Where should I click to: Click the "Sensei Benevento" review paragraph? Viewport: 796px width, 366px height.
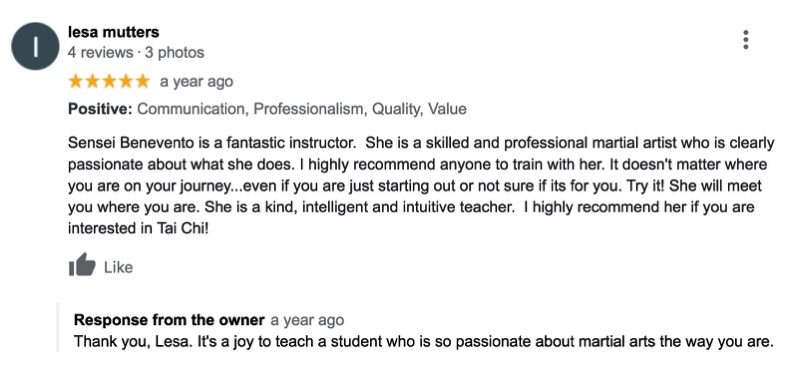(421, 186)
